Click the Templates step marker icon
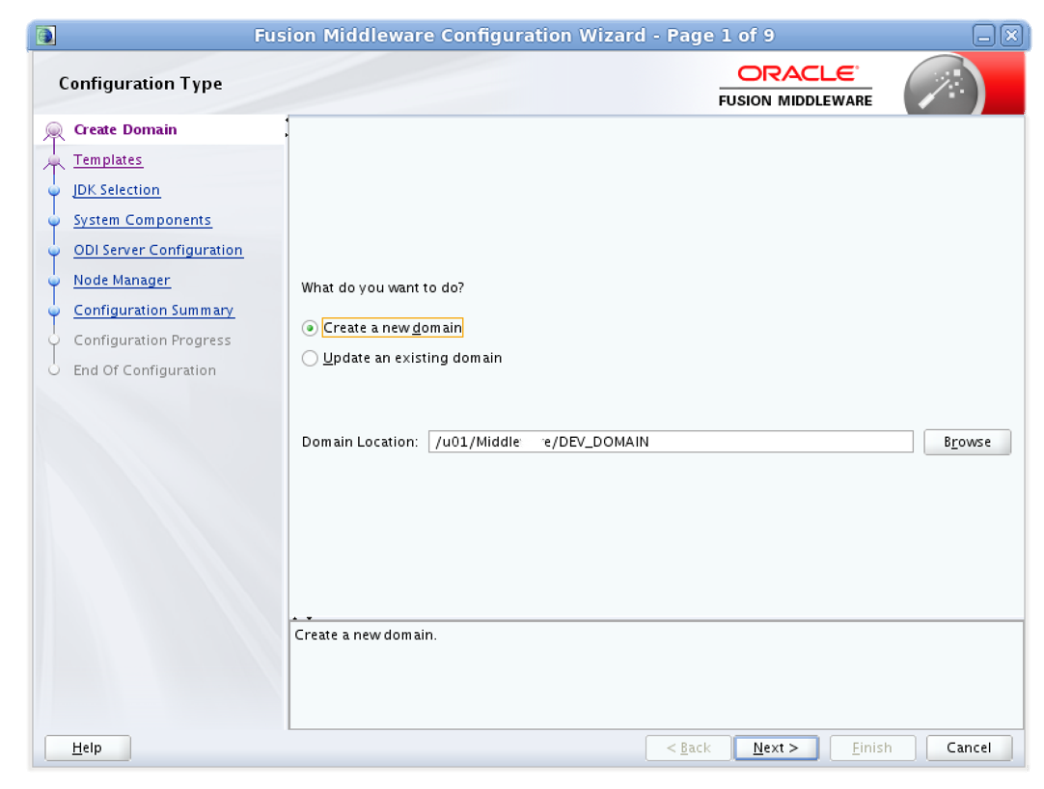The height and width of the screenshot is (789, 1044). (x=54, y=161)
